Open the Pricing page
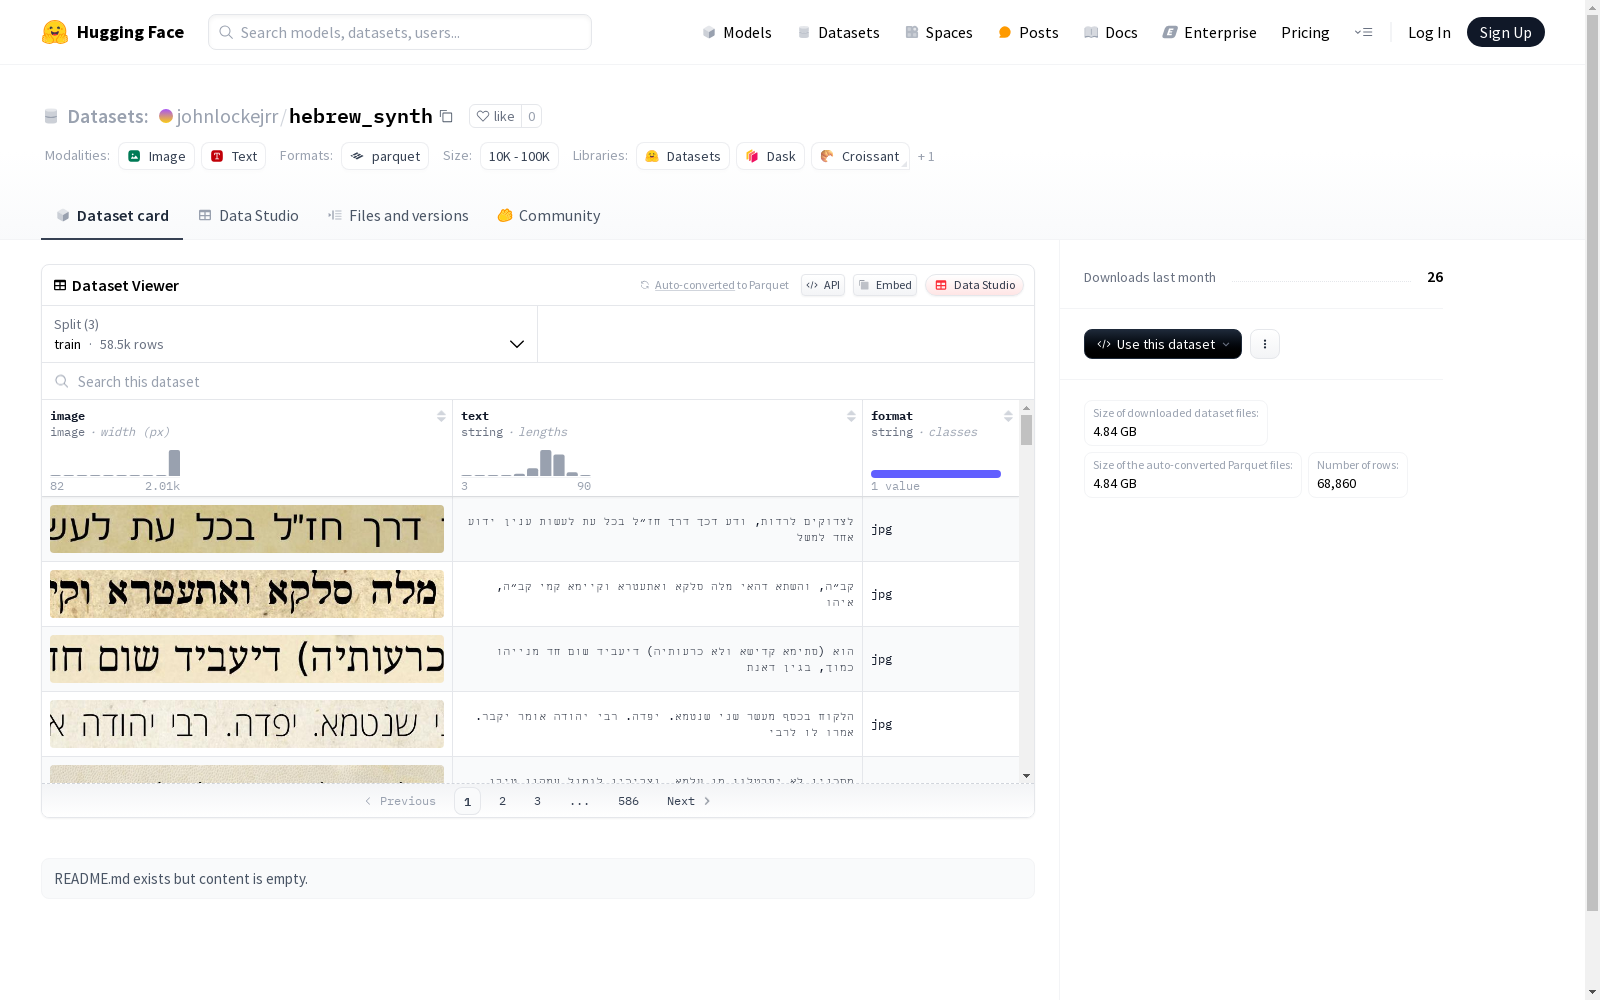This screenshot has width=1600, height=1000. (x=1305, y=32)
